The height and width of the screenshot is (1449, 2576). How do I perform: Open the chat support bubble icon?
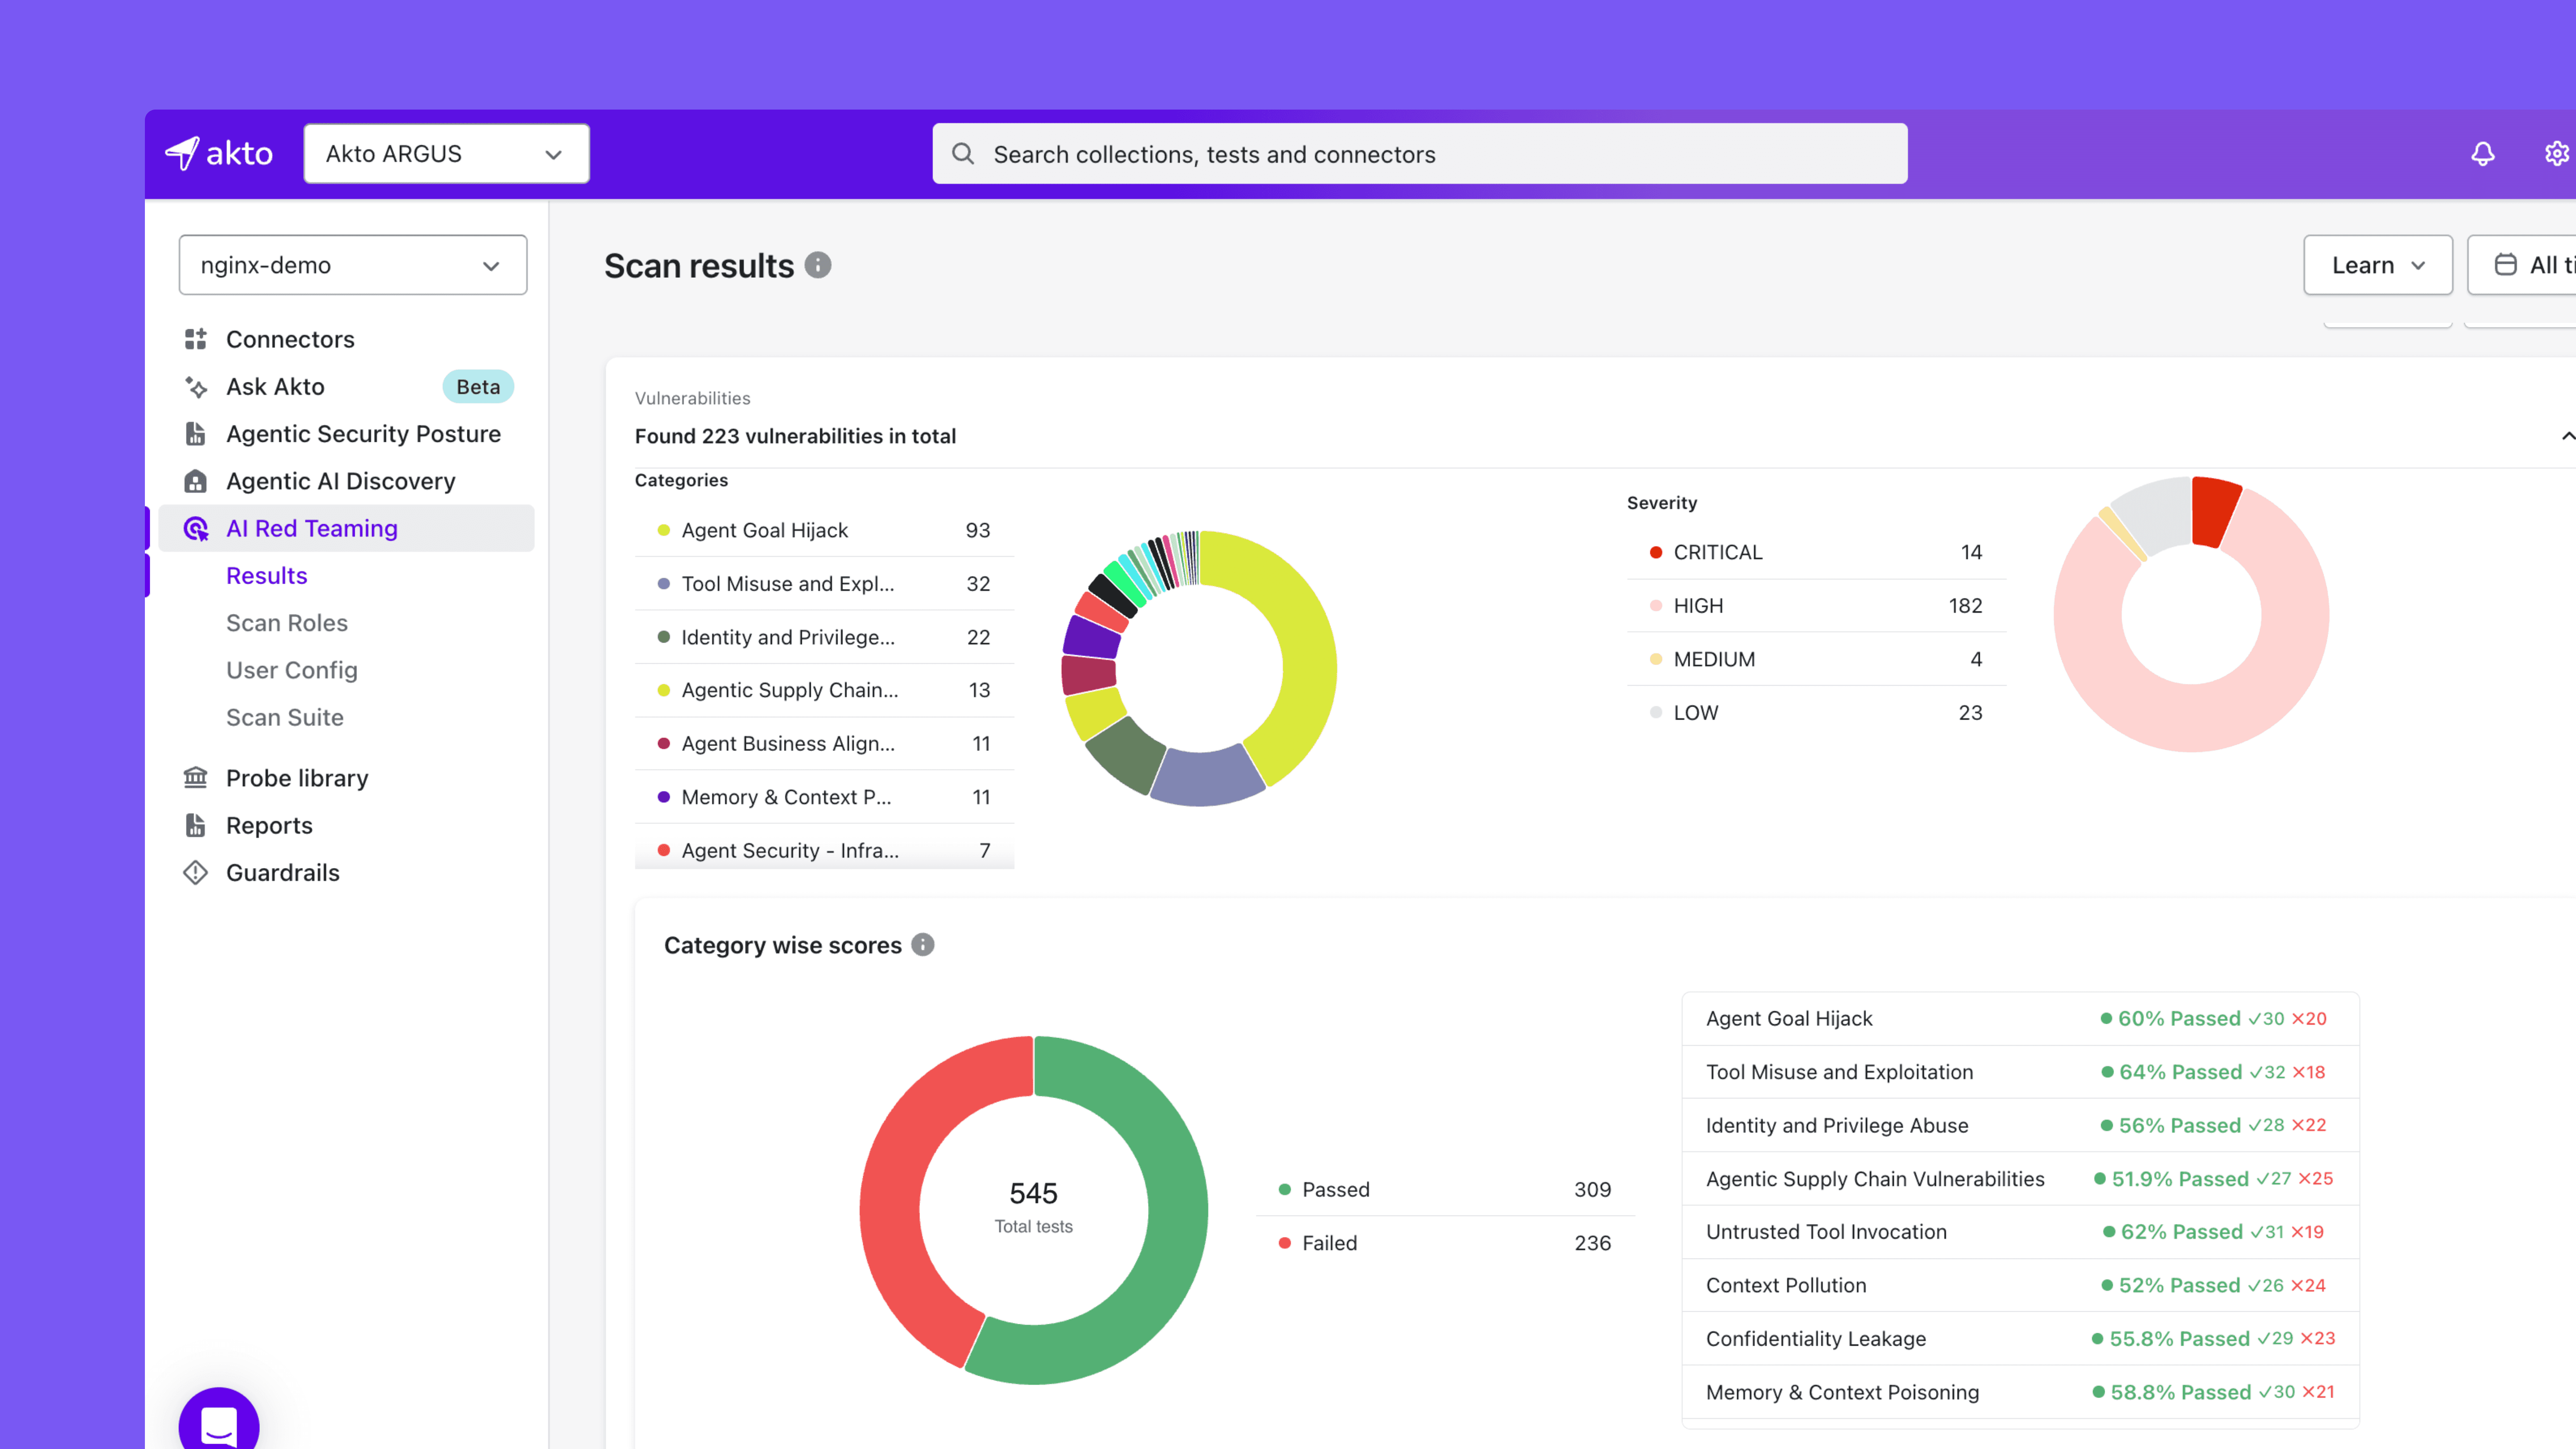(x=219, y=1424)
